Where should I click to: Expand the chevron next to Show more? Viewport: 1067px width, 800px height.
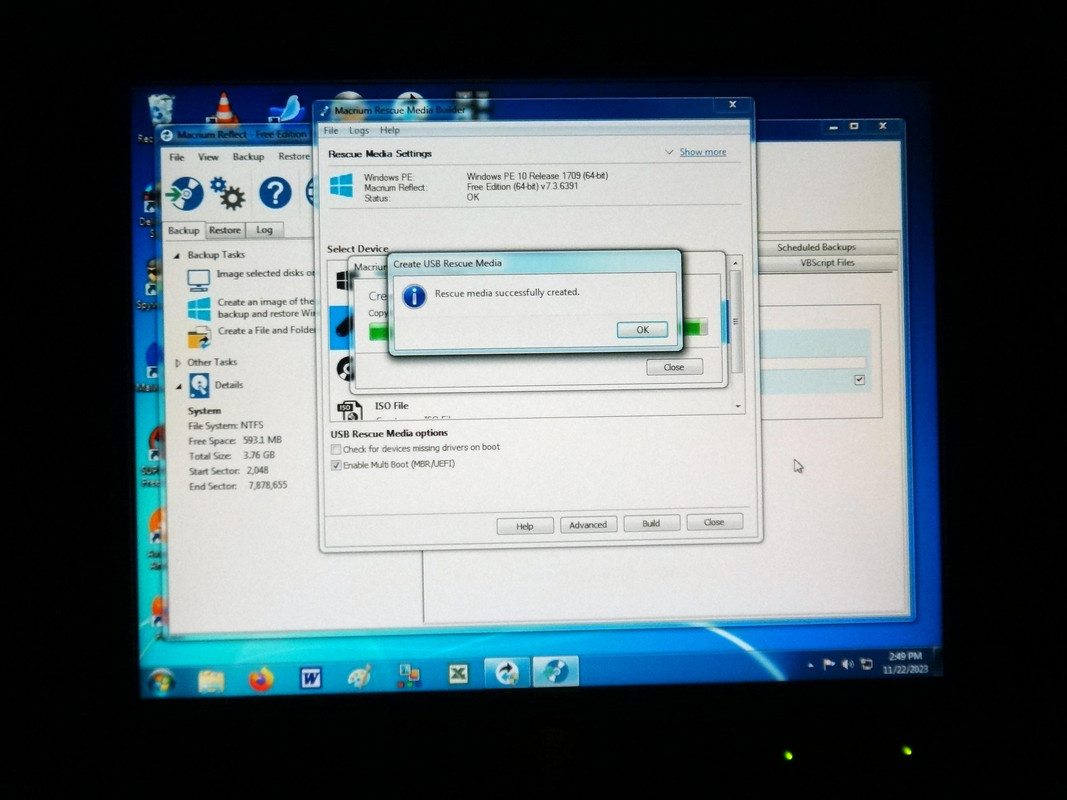(669, 152)
